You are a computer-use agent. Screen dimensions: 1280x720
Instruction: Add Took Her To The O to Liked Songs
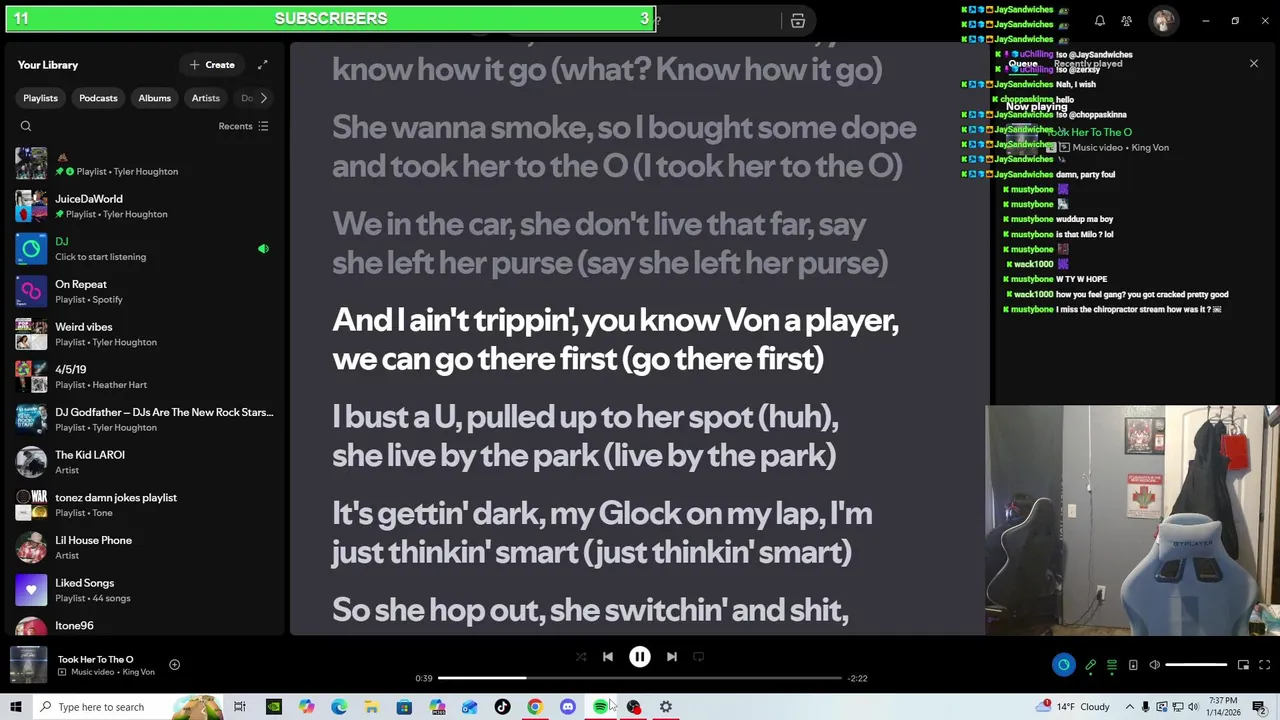174,664
